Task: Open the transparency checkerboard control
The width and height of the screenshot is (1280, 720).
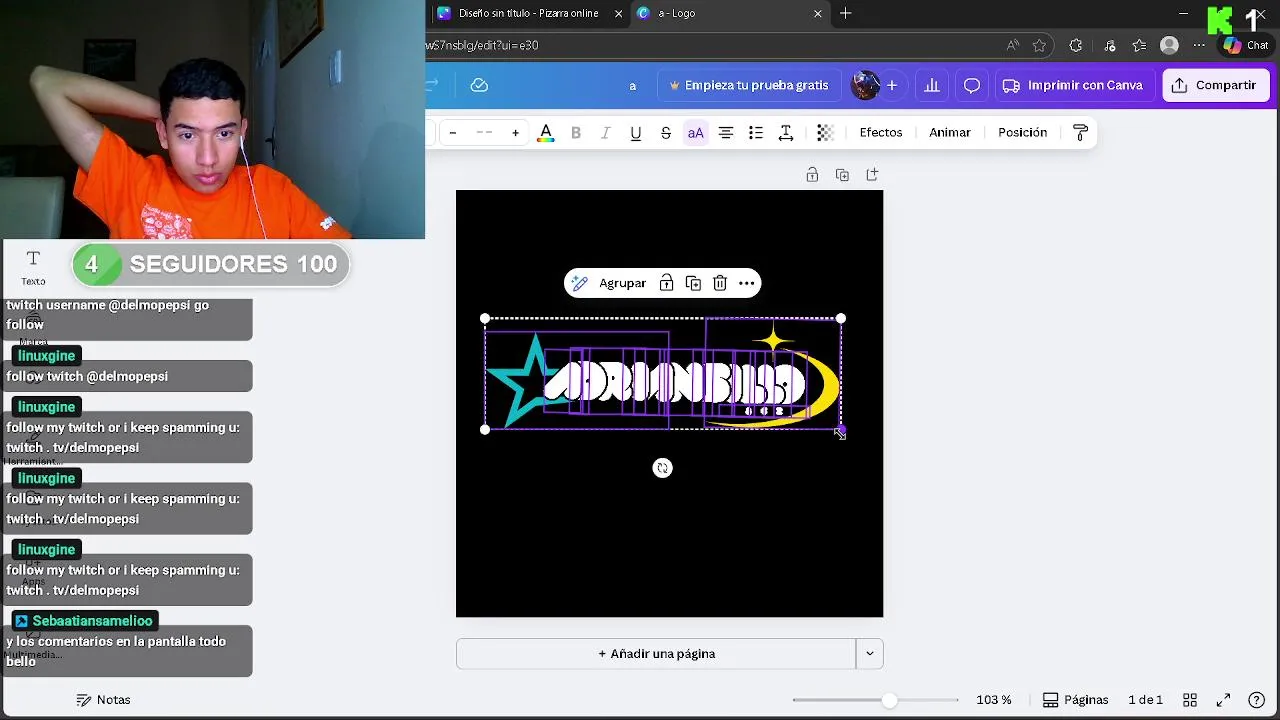Action: click(825, 132)
